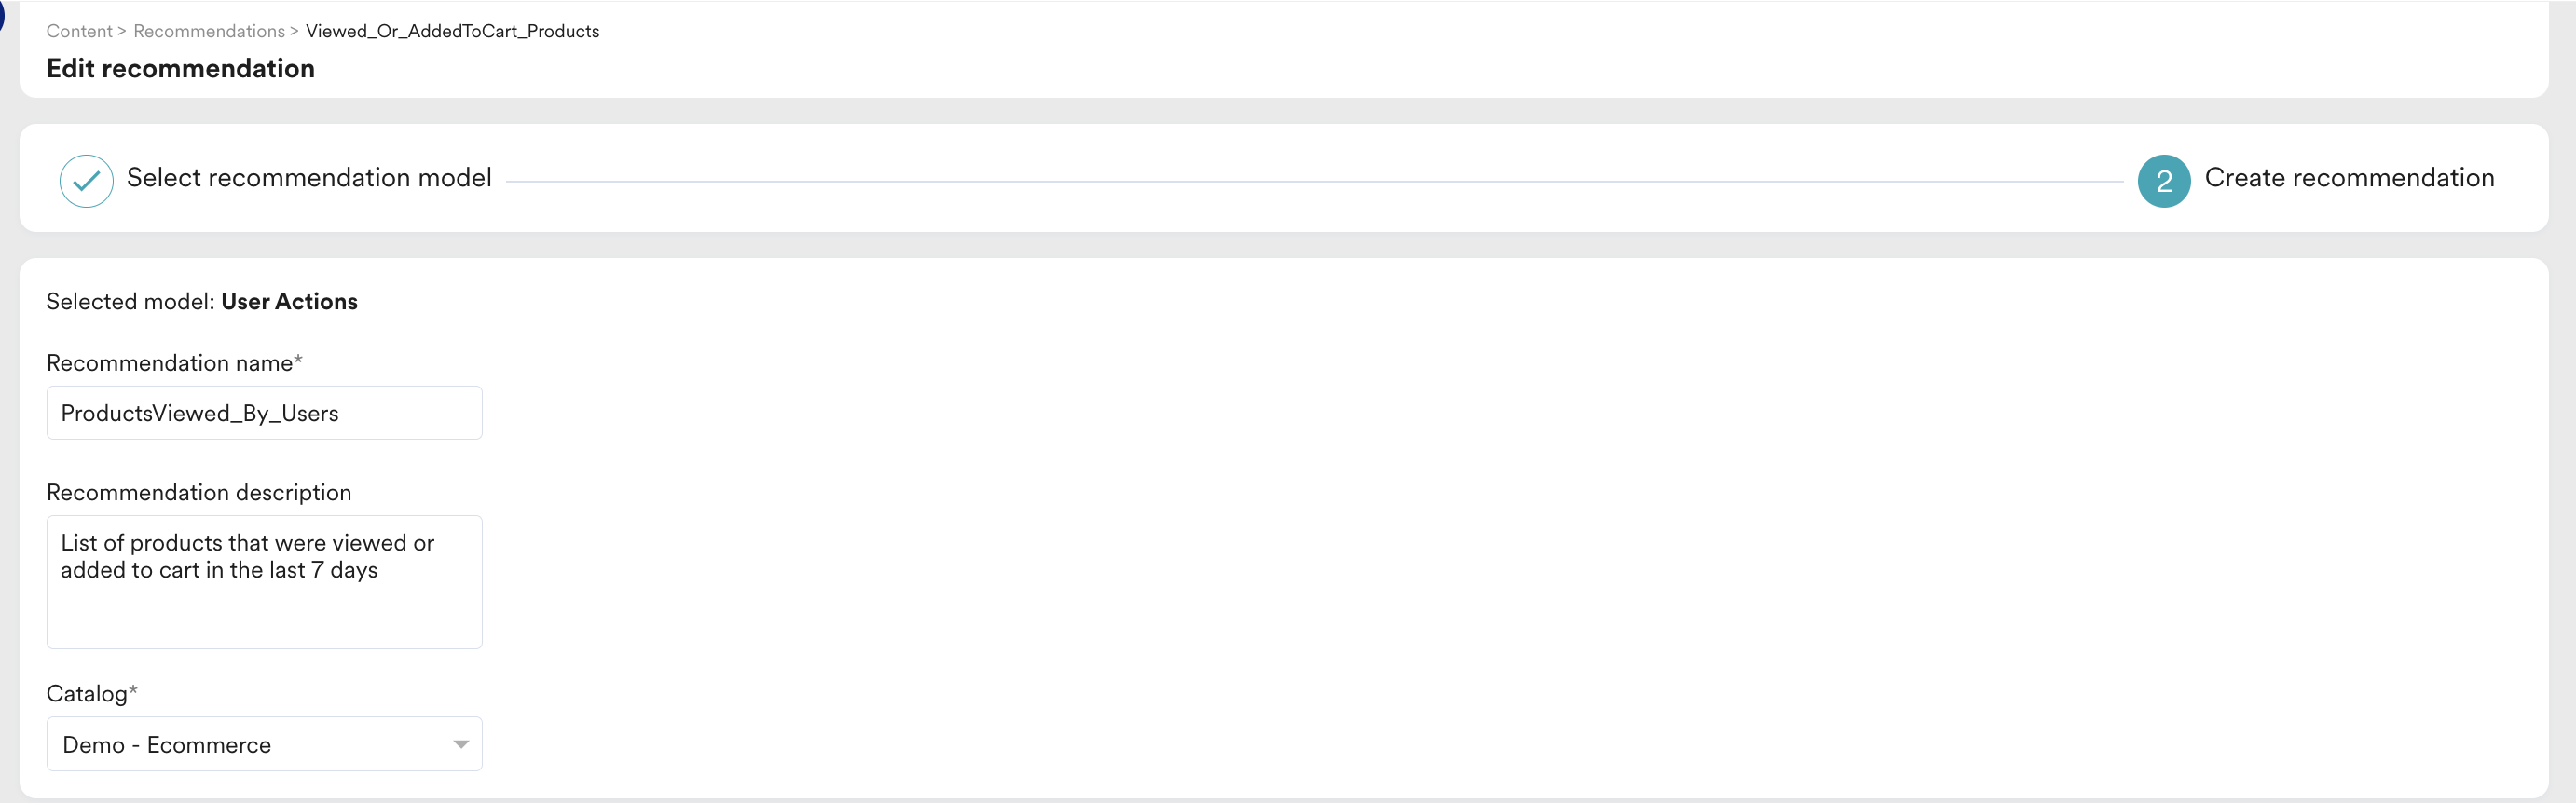Screen dimensions: 2576x803
Task: Focus the Recommendation name input field
Action: (x=264, y=413)
